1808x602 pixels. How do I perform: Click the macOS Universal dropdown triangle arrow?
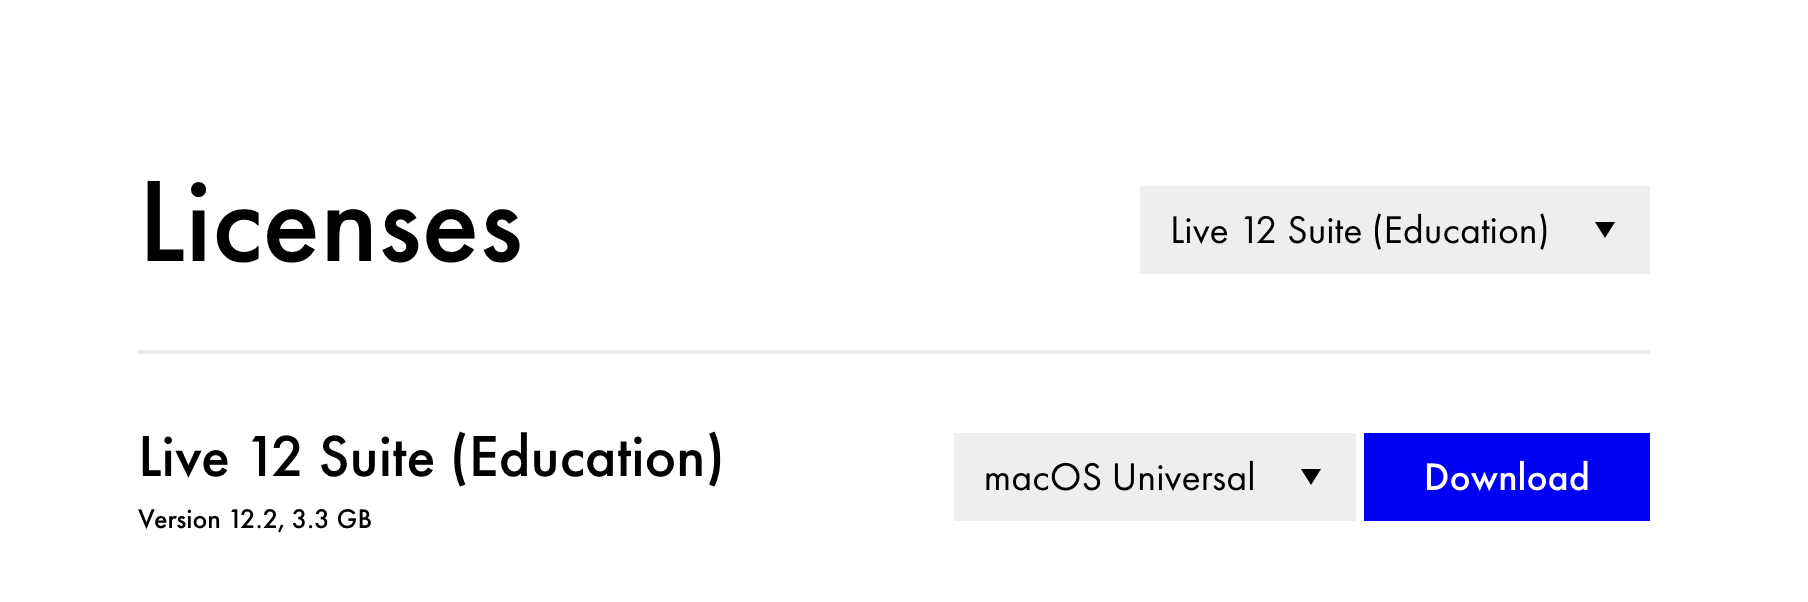pyautogui.click(x=1311, y=477)
